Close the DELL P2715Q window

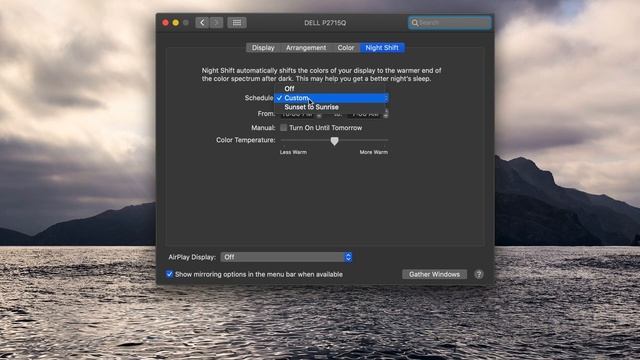165,23
